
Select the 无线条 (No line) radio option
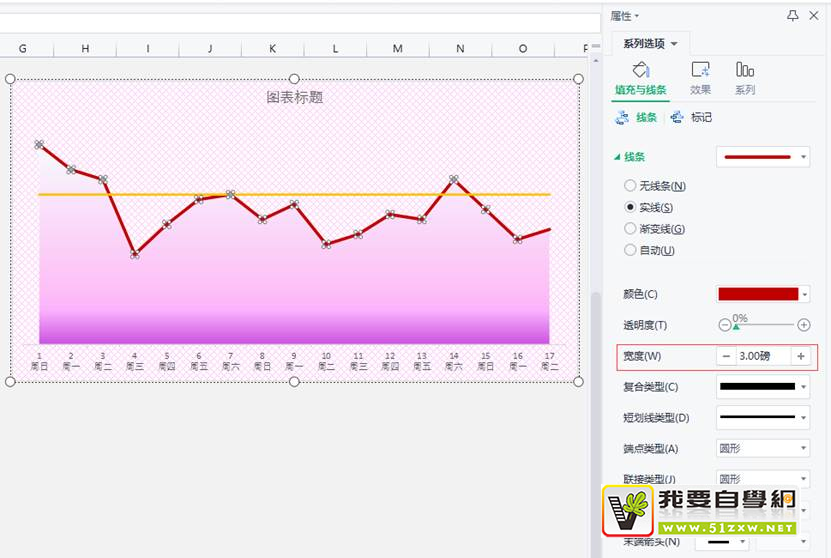coord(630,186)
